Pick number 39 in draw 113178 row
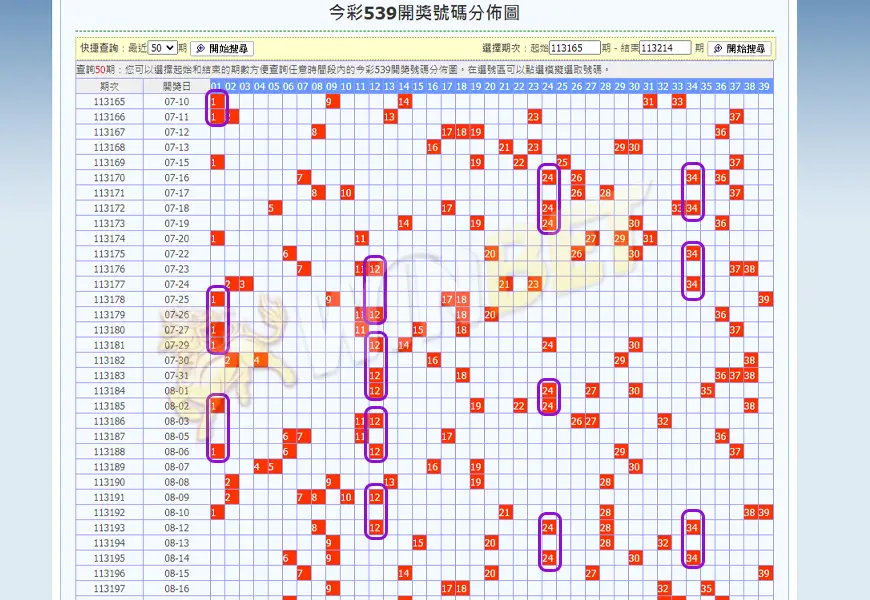The width and height of the screenshot is (870, 600). (764, 299)
